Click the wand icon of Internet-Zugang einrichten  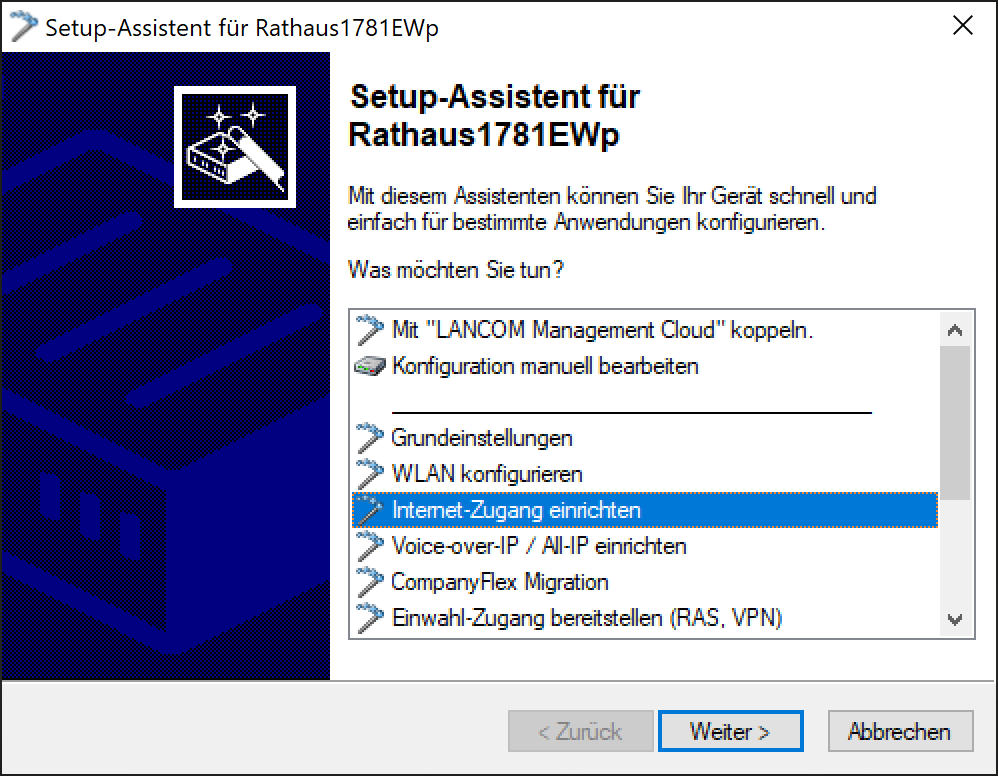[x=369, y=510]
